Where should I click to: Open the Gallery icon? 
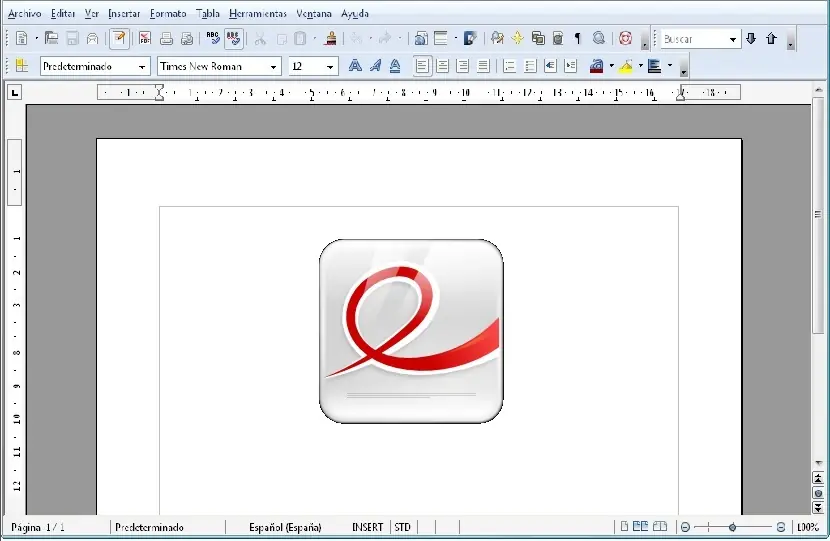pyautogui.click(x=538, y=39)
